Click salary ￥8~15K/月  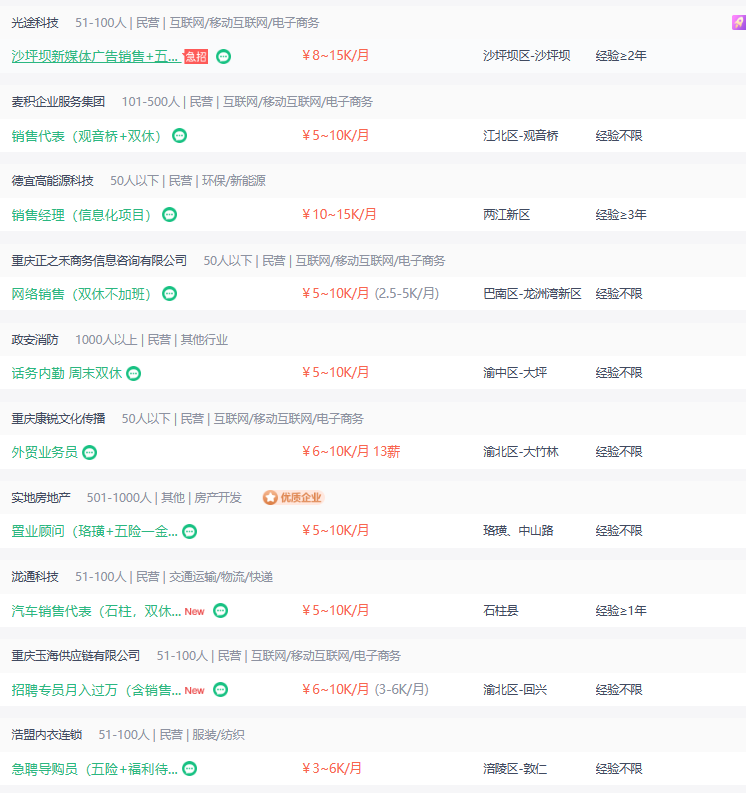(x=335, y=55)
